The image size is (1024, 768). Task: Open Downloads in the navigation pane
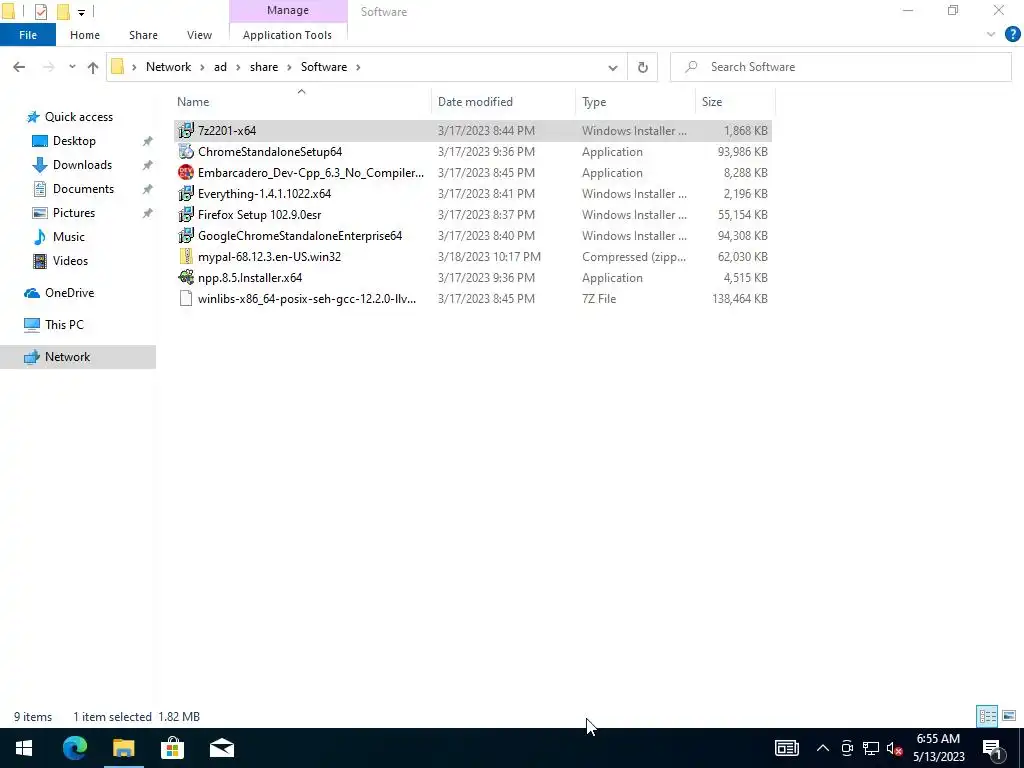82,165
